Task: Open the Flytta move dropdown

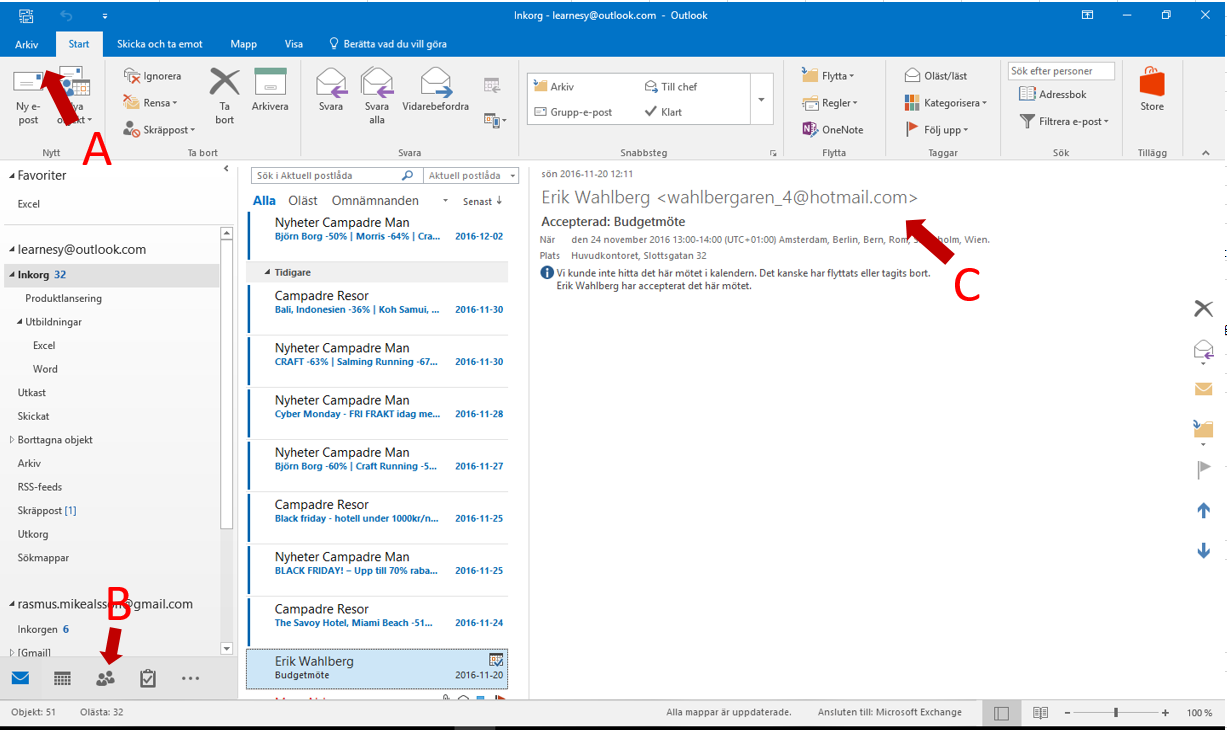Action: coord(828,76)
